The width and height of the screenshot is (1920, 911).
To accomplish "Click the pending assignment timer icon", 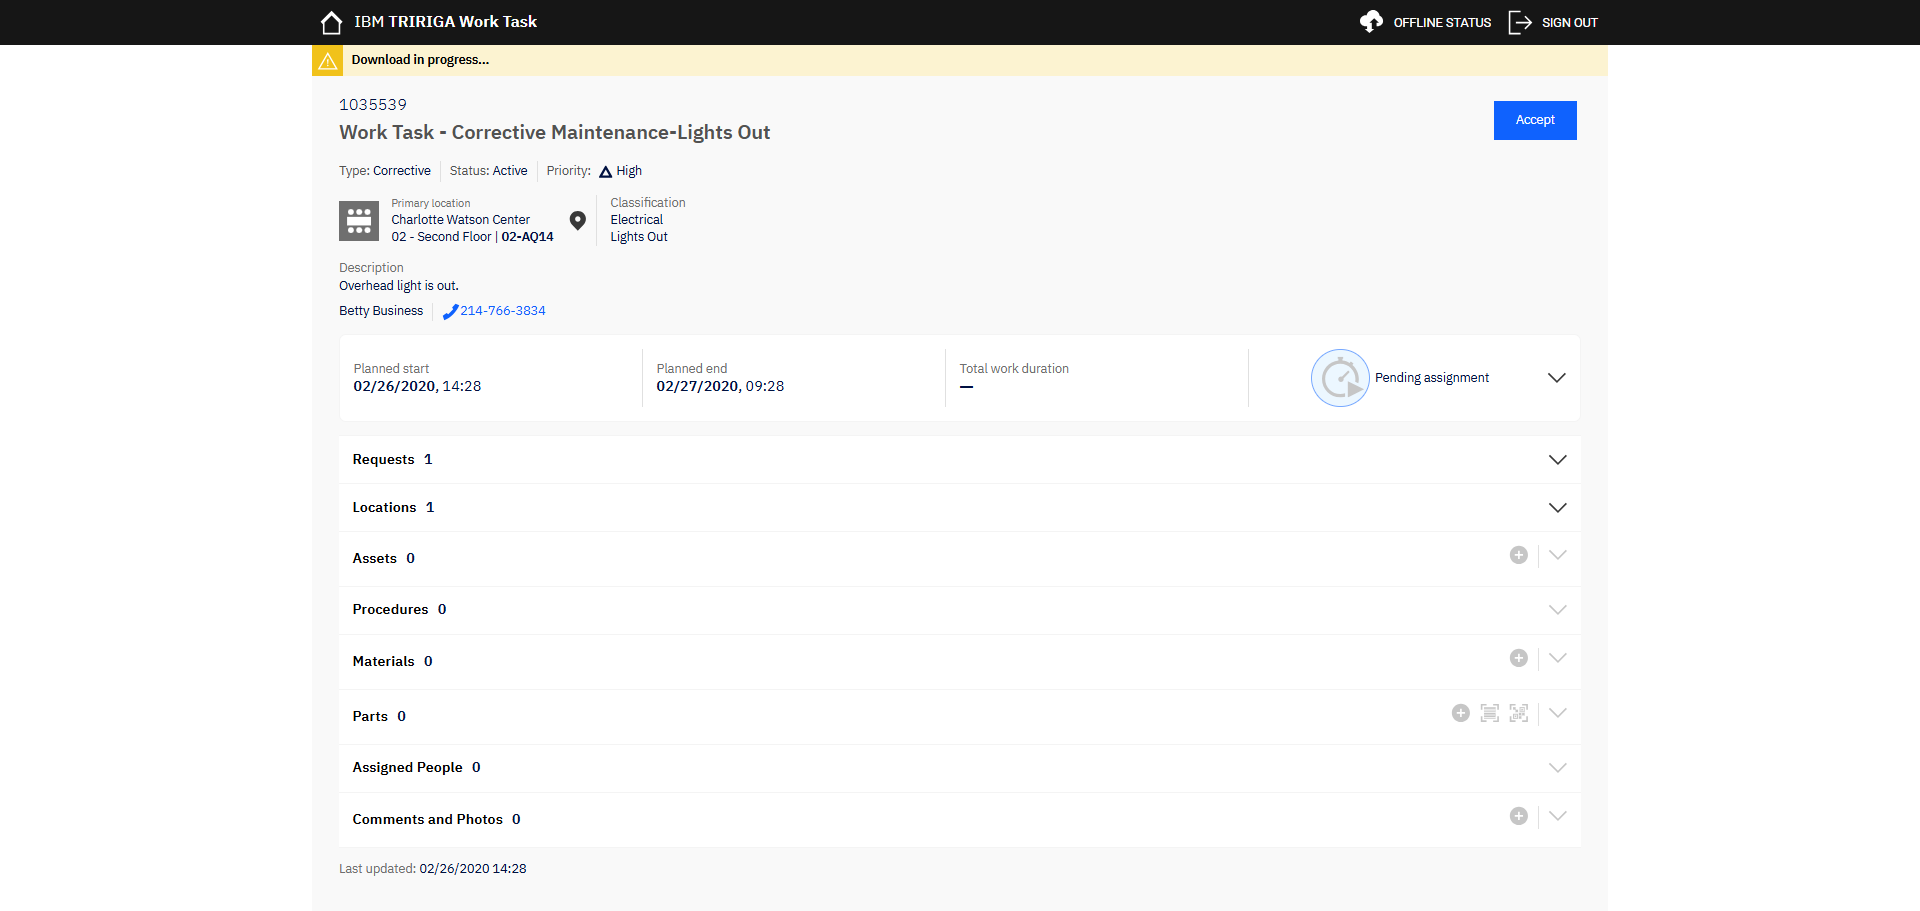I will [1340, 378].
